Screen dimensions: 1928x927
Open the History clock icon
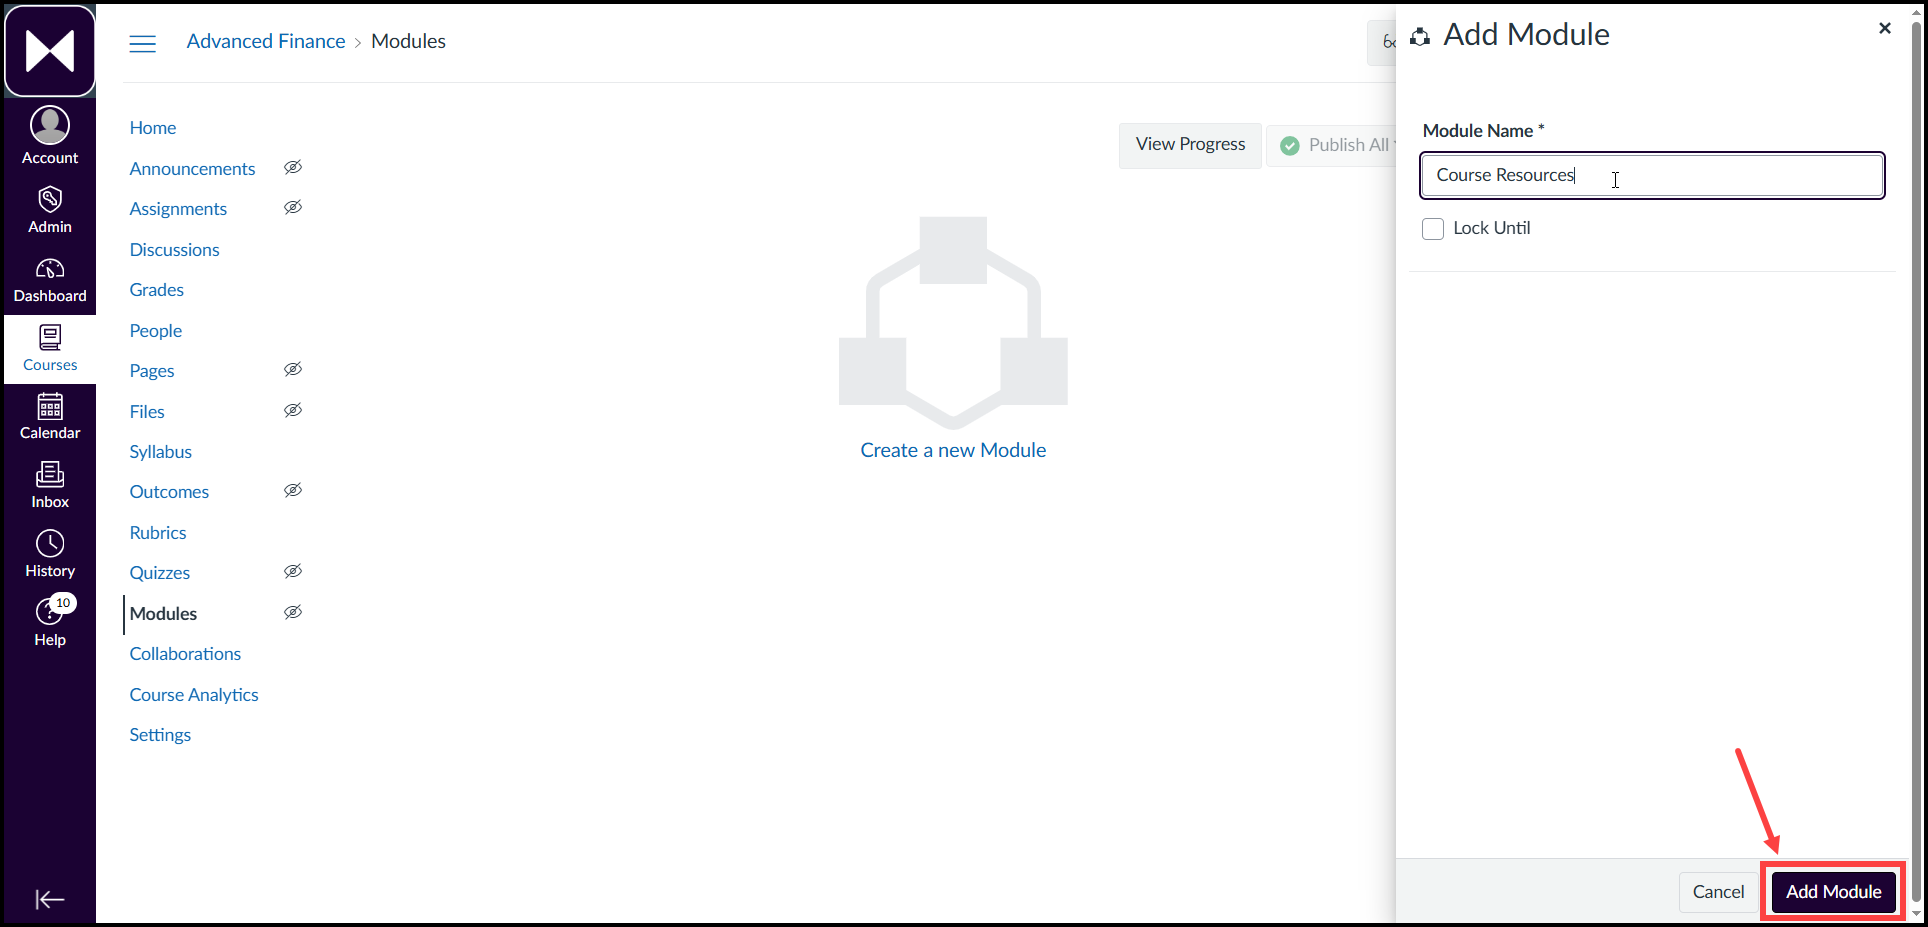[x=50, y=543]
